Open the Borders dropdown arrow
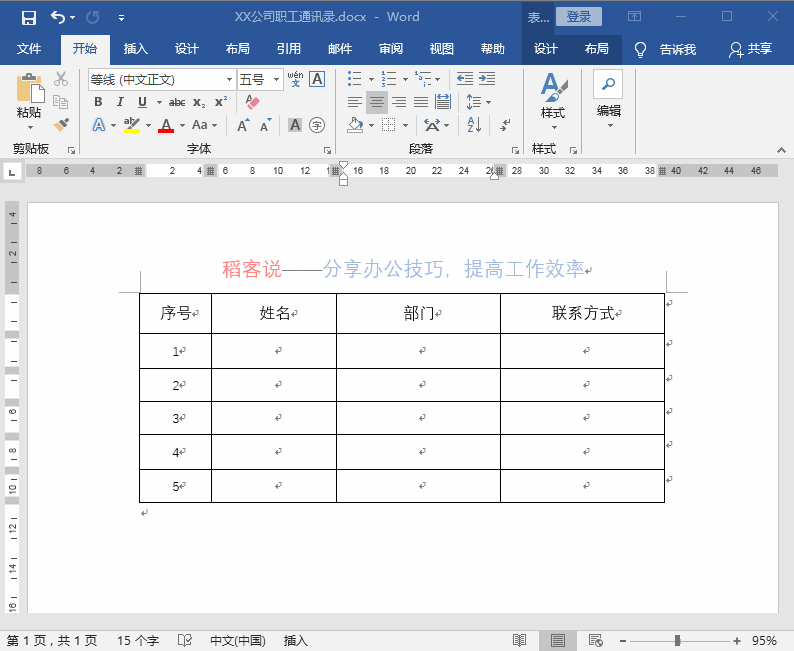The width and height of the screenshot is (794, 651). [x=405, y=125]
